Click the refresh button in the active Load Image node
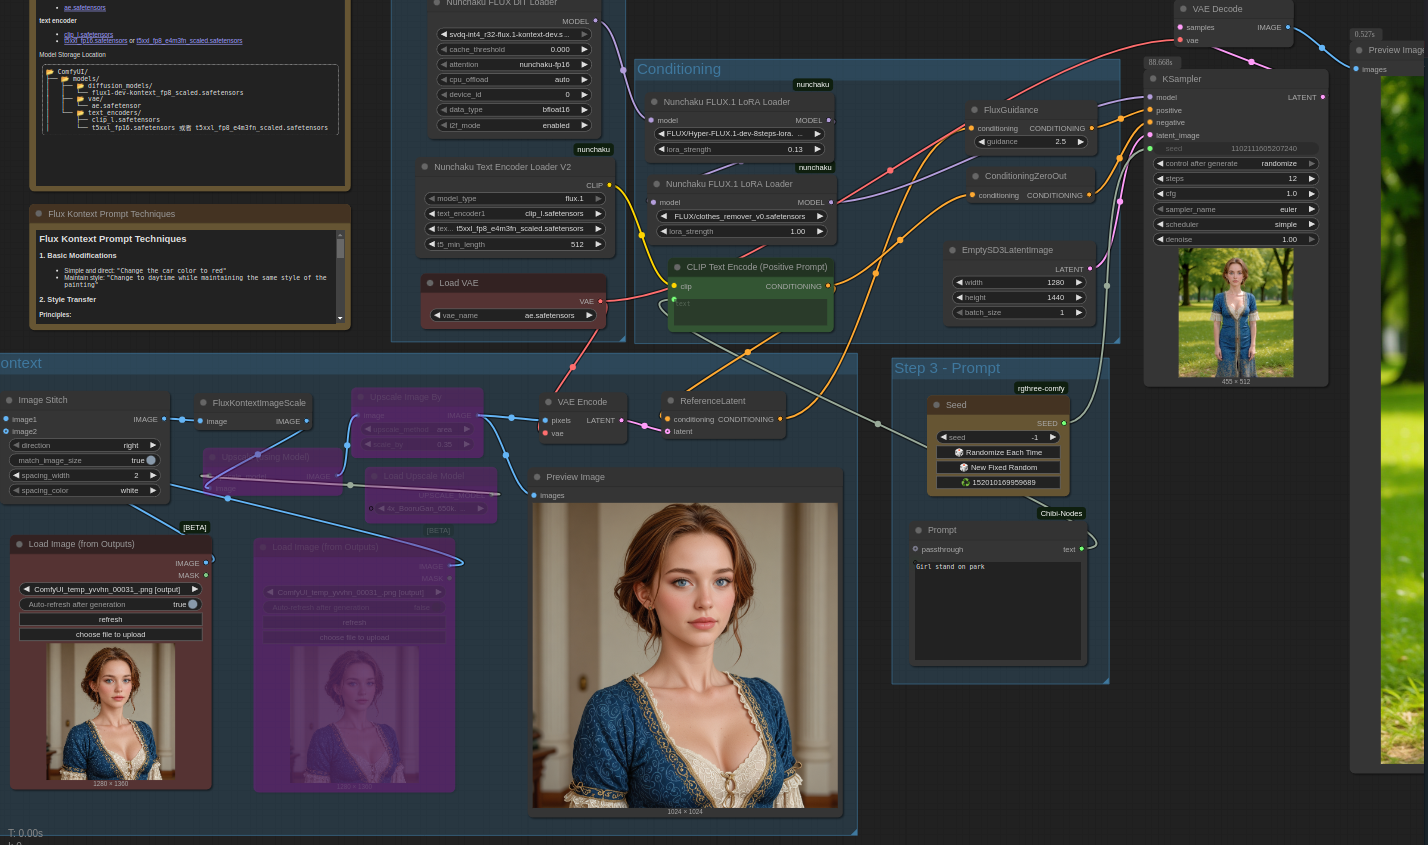1428x845 pixels. tap(110, 619)
